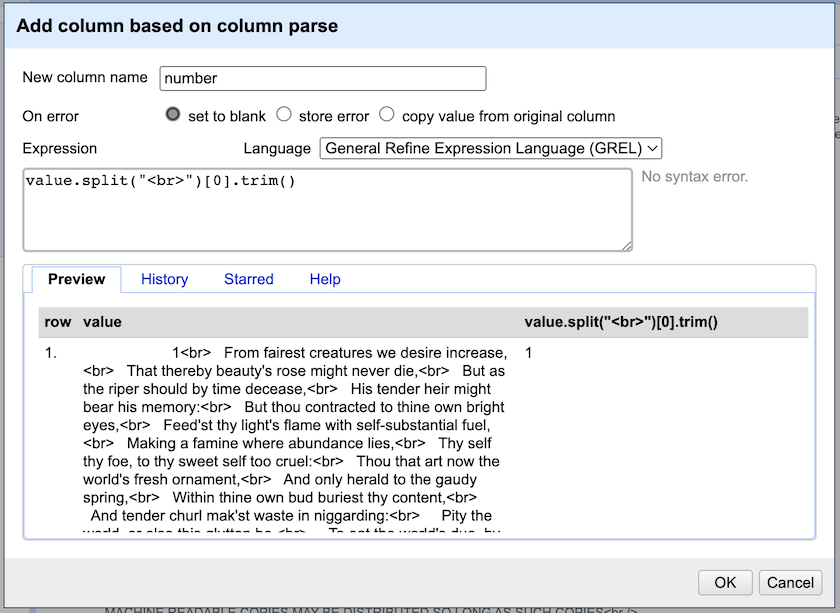Image resolution: width=840 pixels, height=613 pixels.
Task: Click the result value "1" in preview
Action: tap(529, 353)
